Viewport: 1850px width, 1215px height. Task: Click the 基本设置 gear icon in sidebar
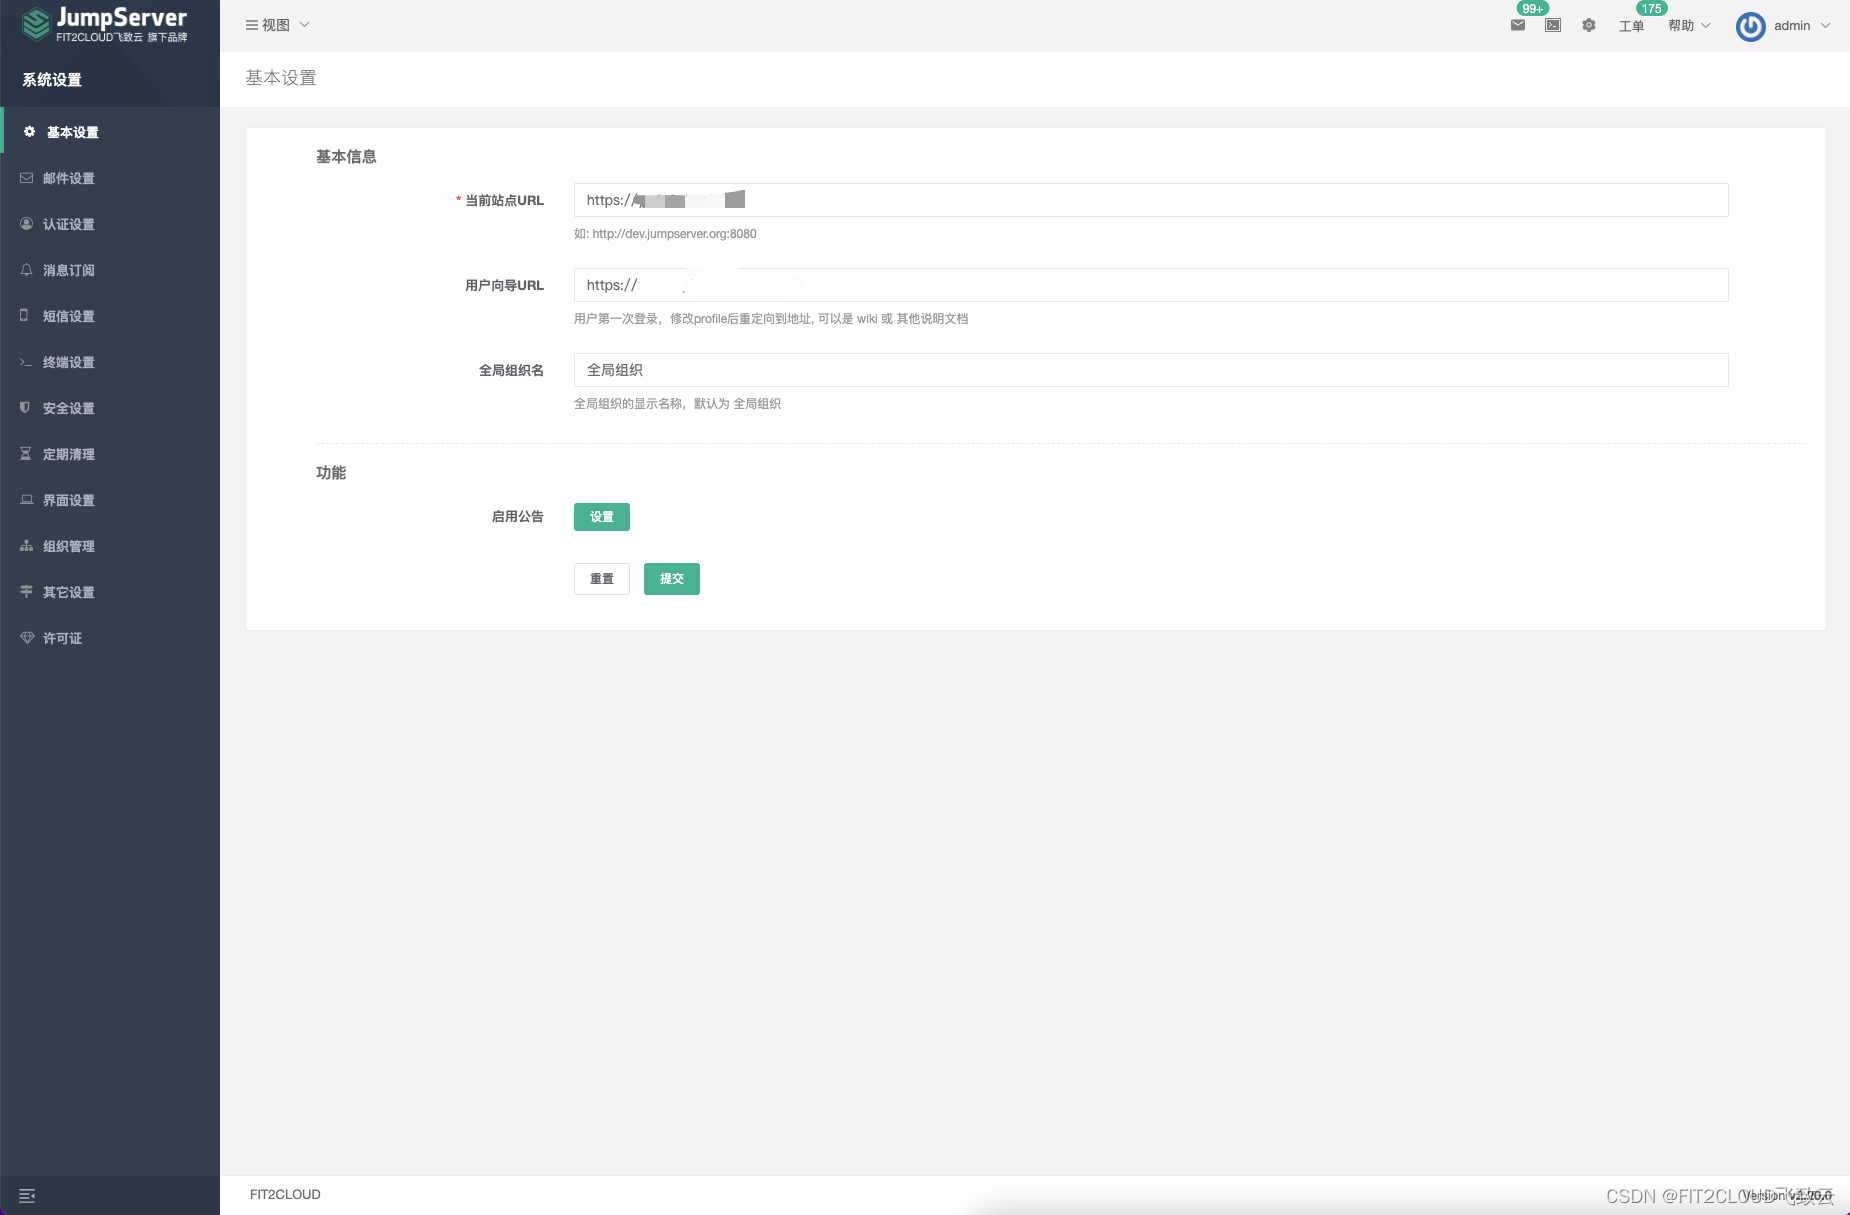pos(29,131)
